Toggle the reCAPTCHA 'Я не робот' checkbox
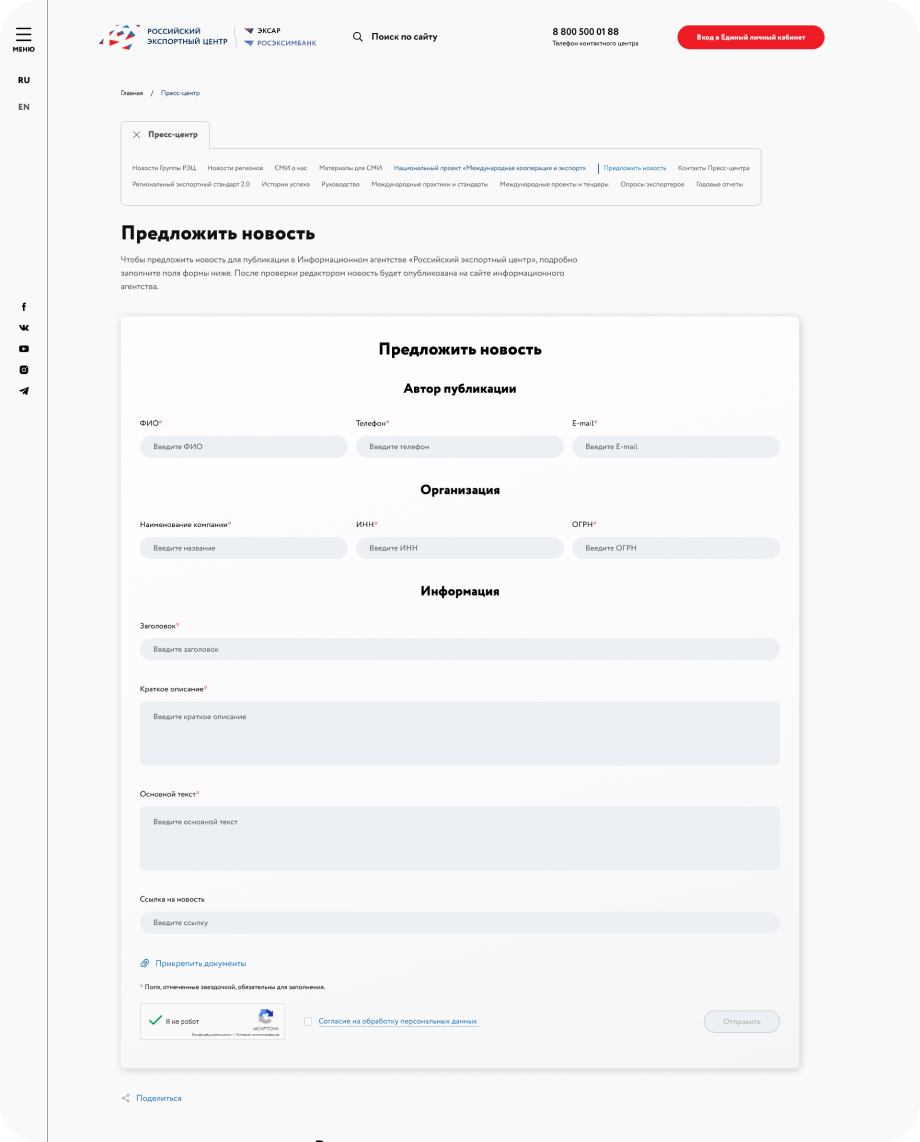Image resolution: width=920 pixels, height=1142 pixels. click(155, 1021)
